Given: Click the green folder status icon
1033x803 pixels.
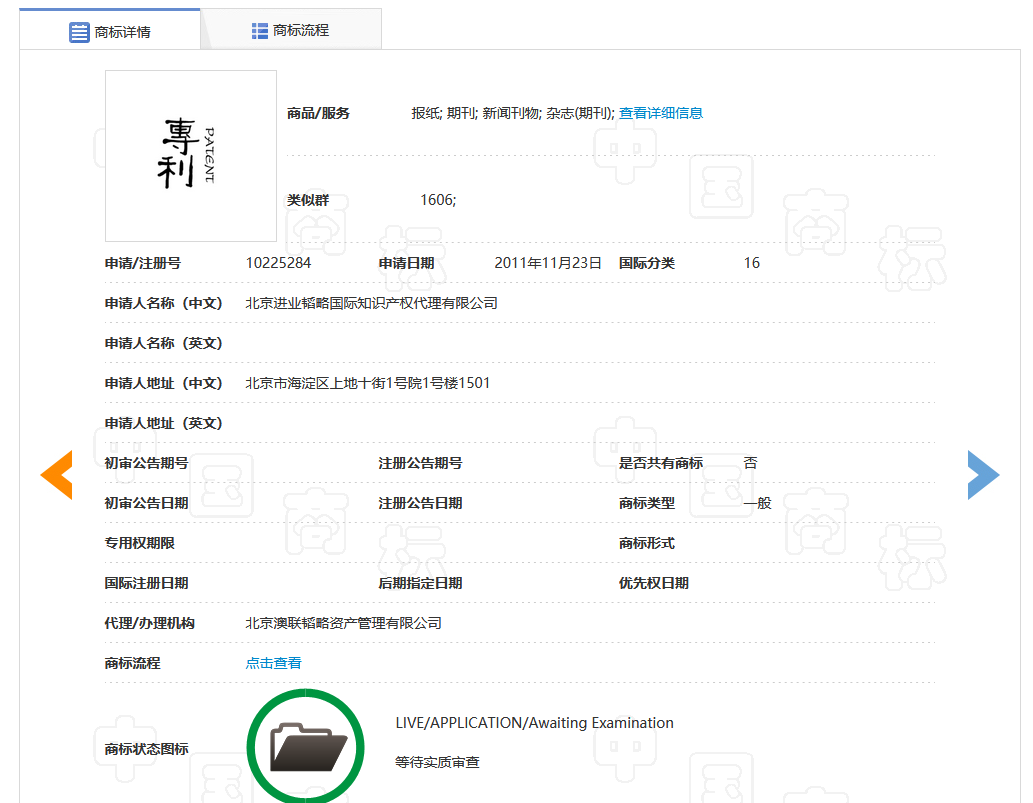Looking at the screenshot, I should 306,746.
